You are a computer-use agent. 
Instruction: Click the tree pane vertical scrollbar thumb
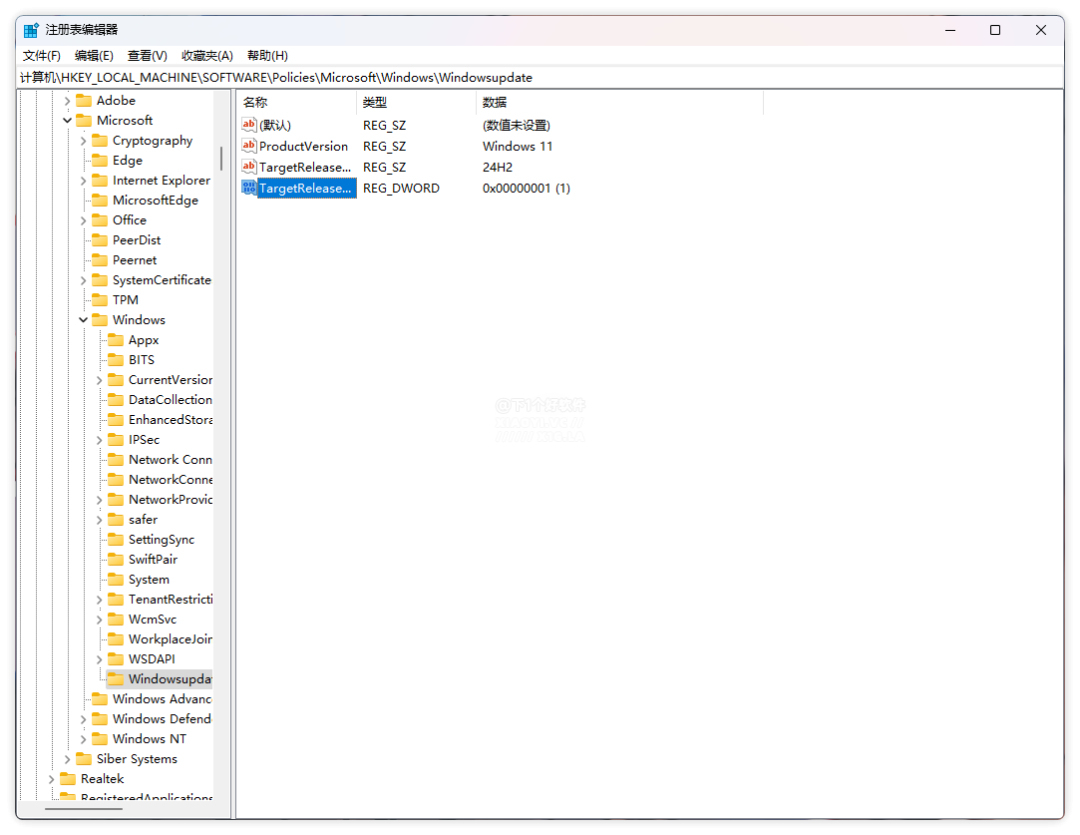point(221,158)
